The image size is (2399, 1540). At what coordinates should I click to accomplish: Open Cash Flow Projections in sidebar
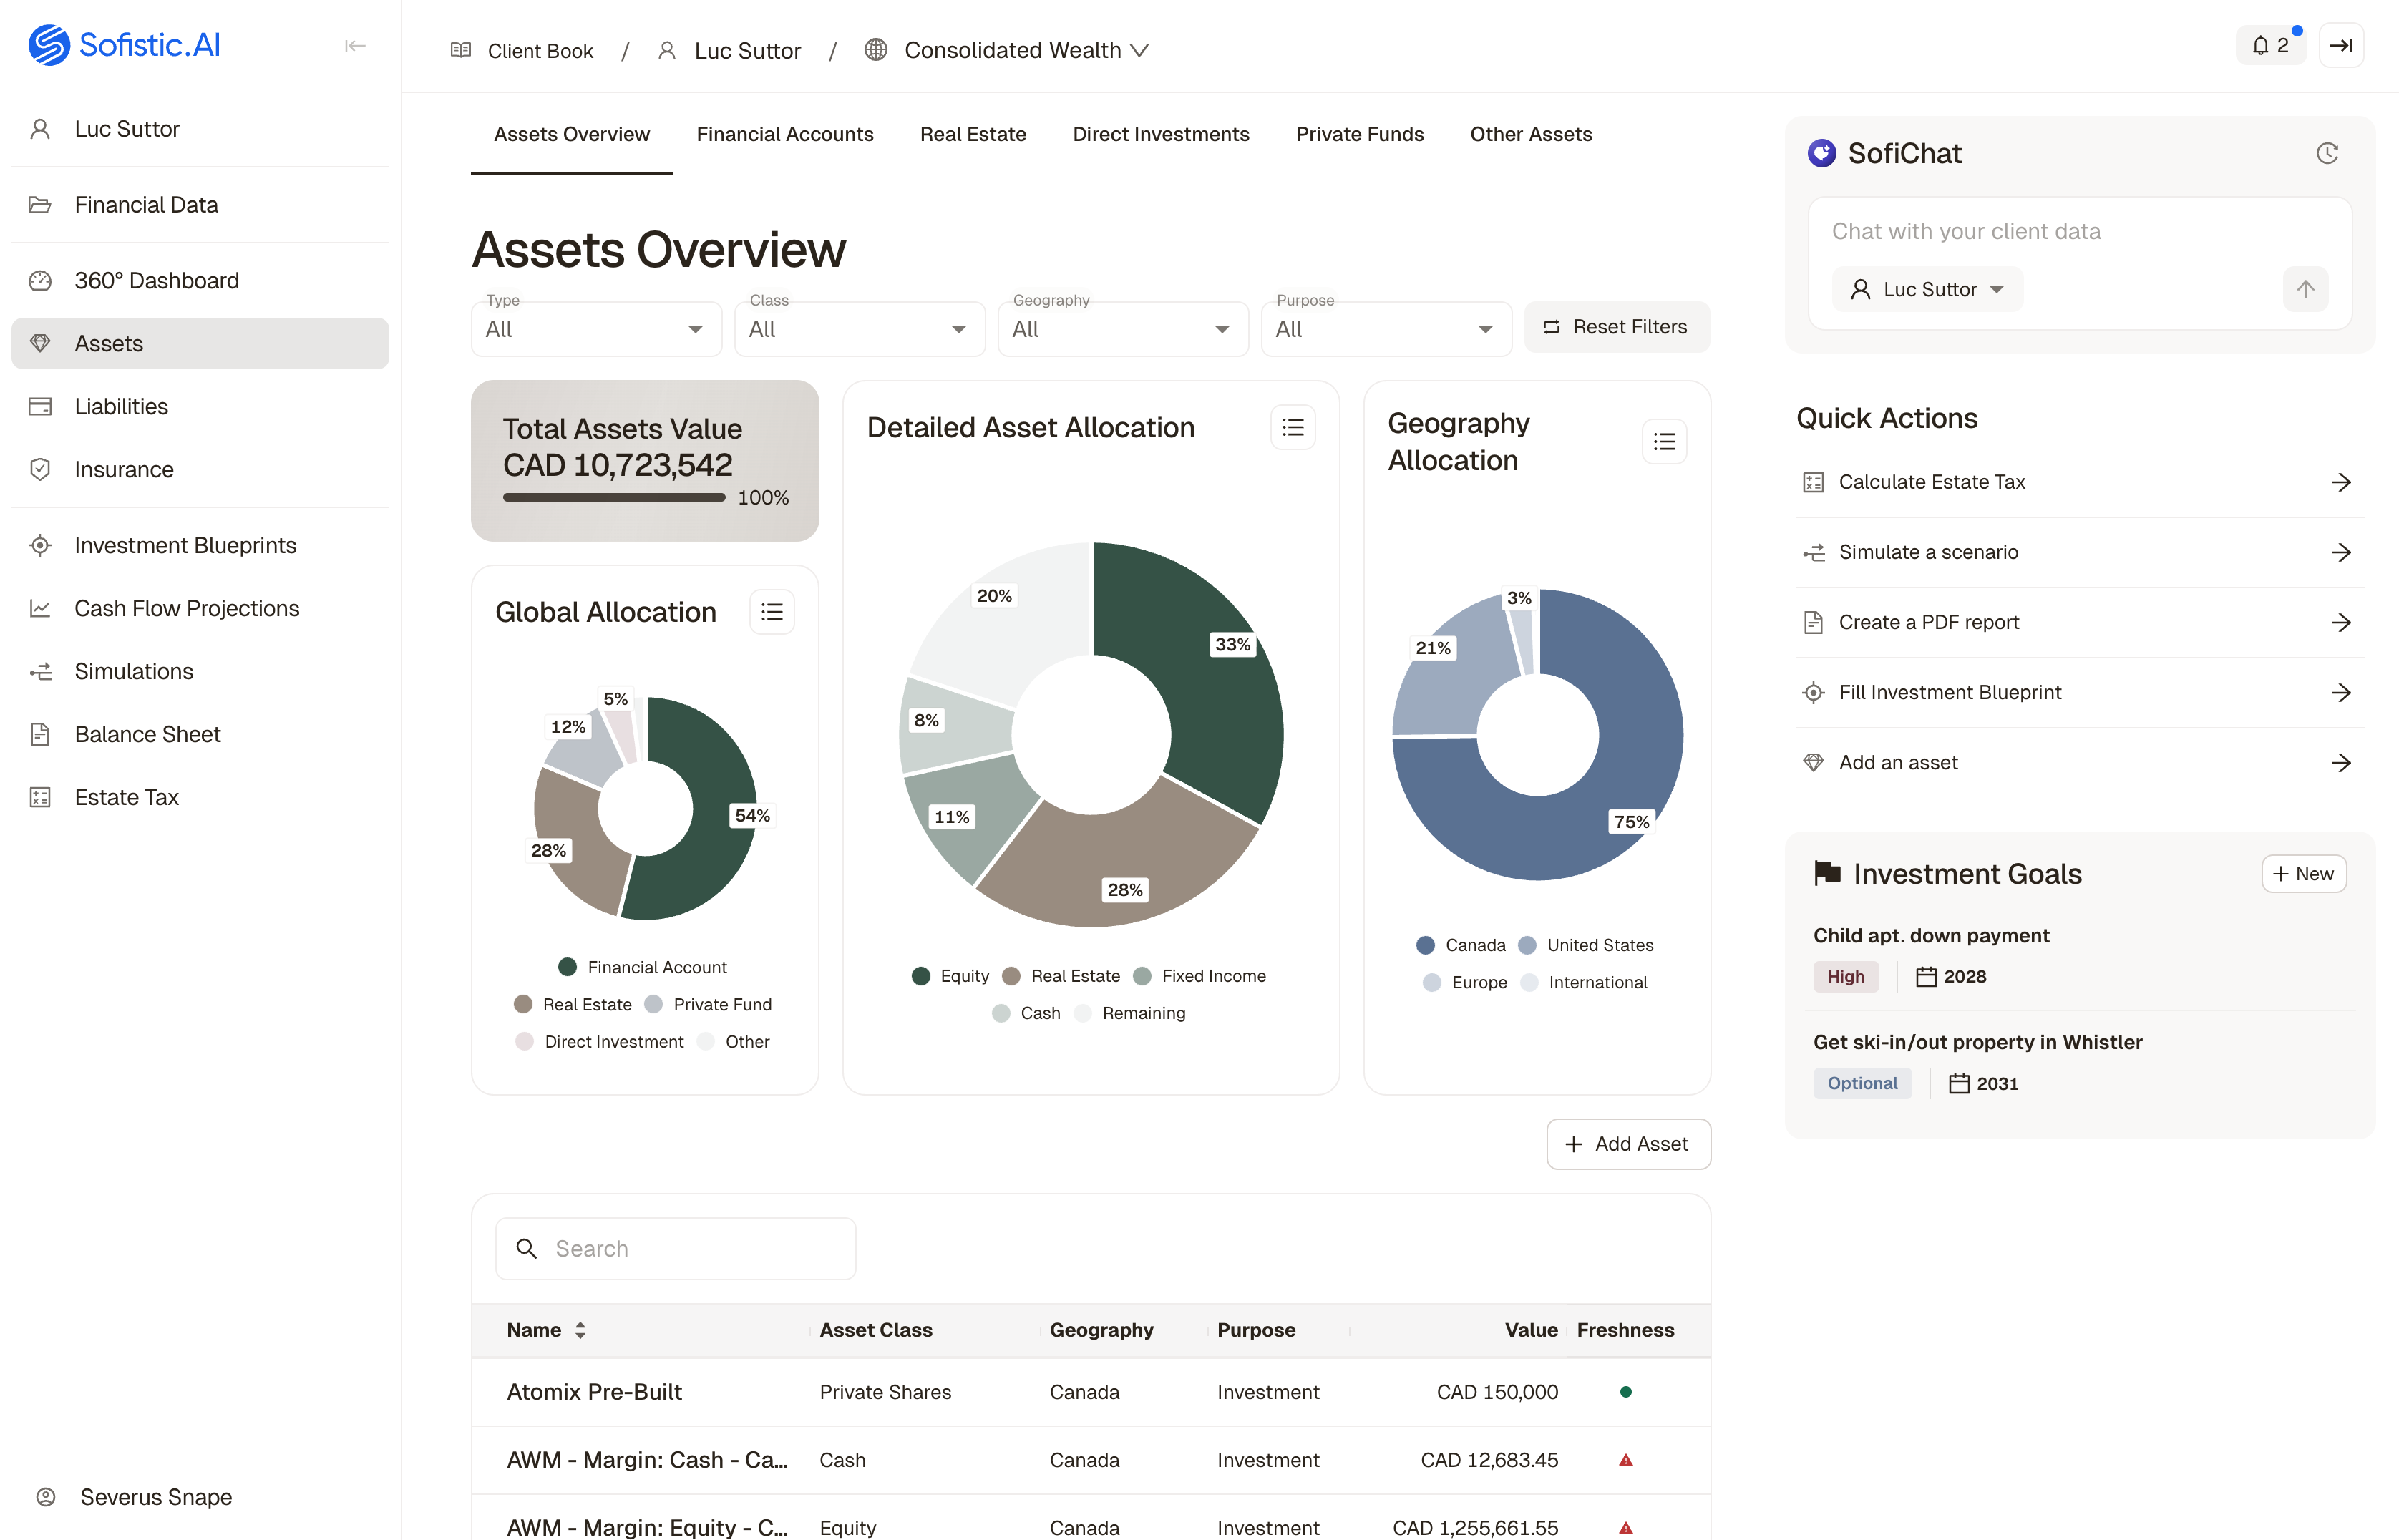pyautogui.click(x=186, y=608)
